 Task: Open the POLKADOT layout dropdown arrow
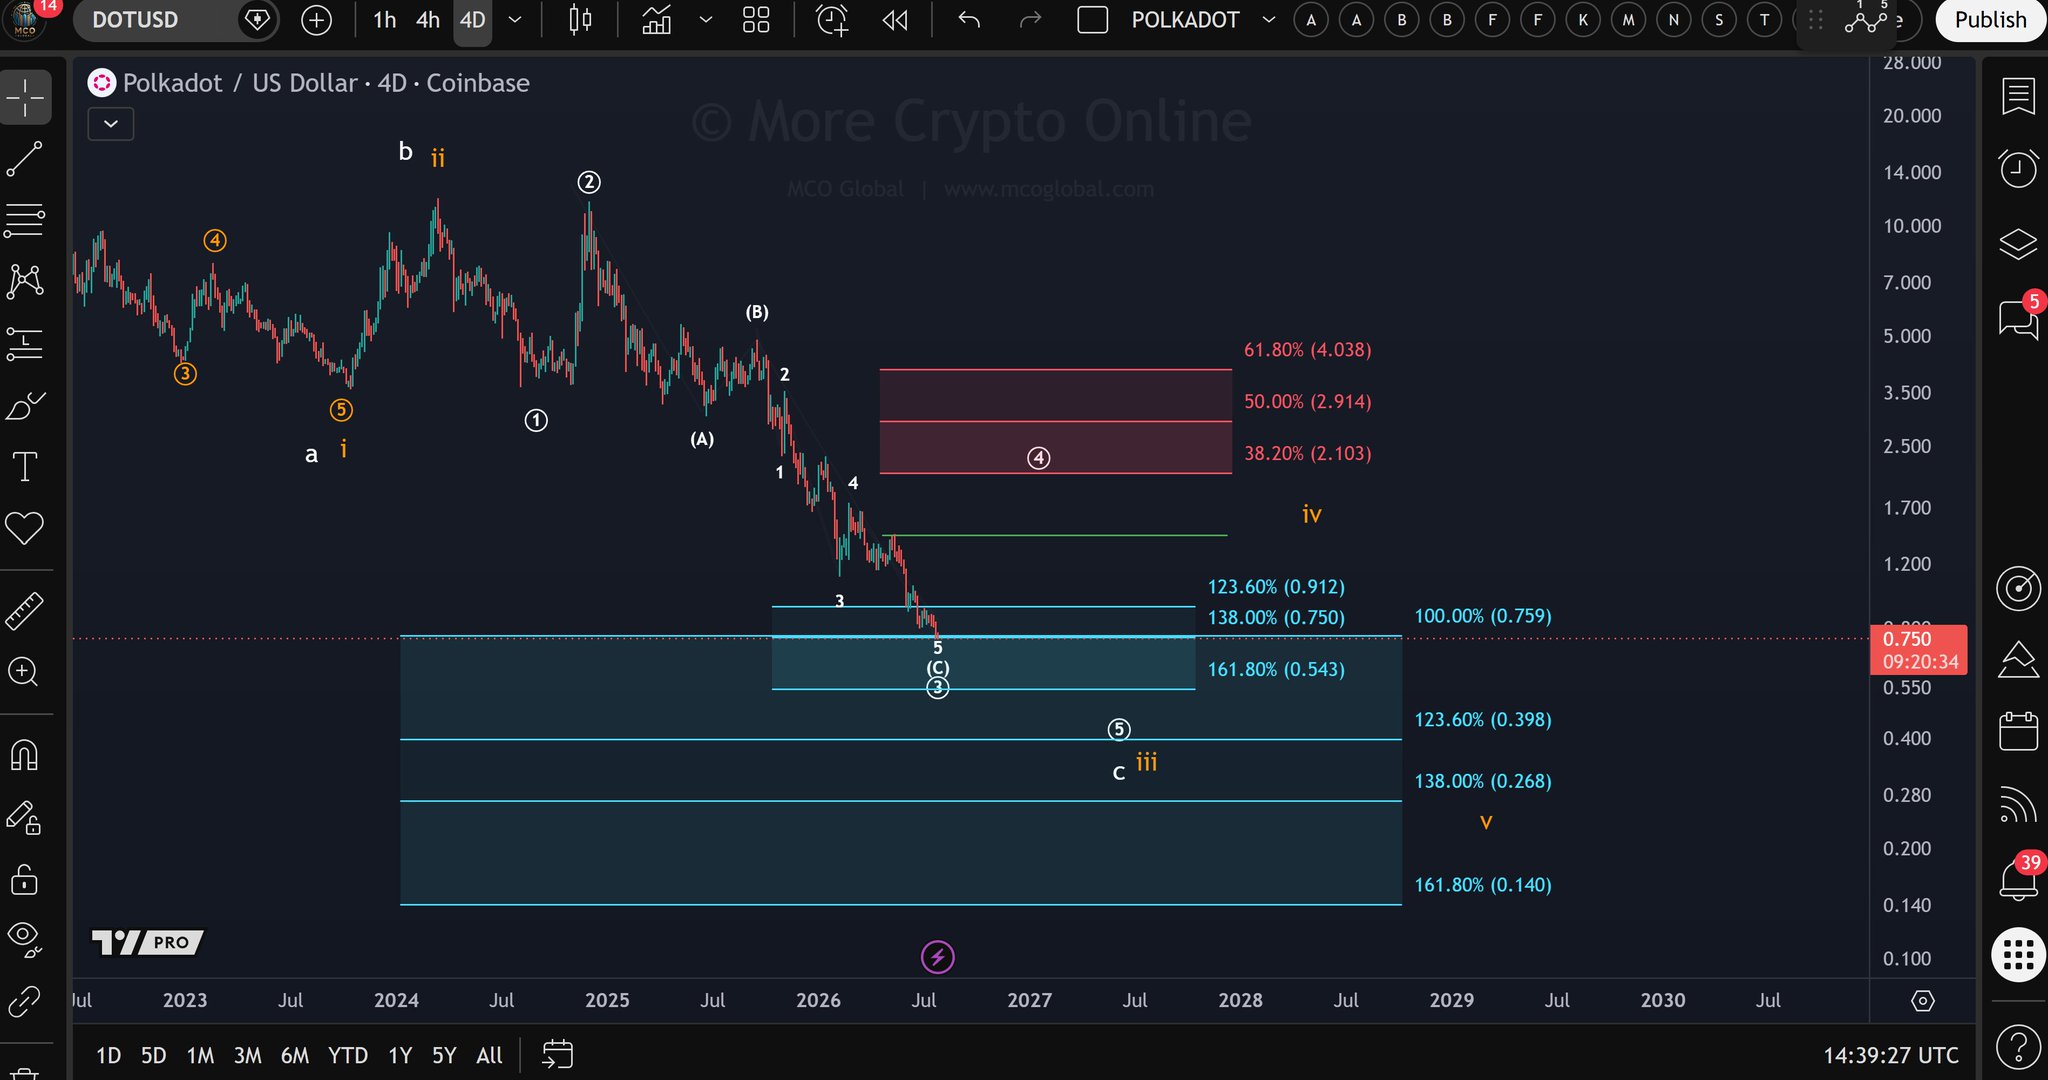1269,20
